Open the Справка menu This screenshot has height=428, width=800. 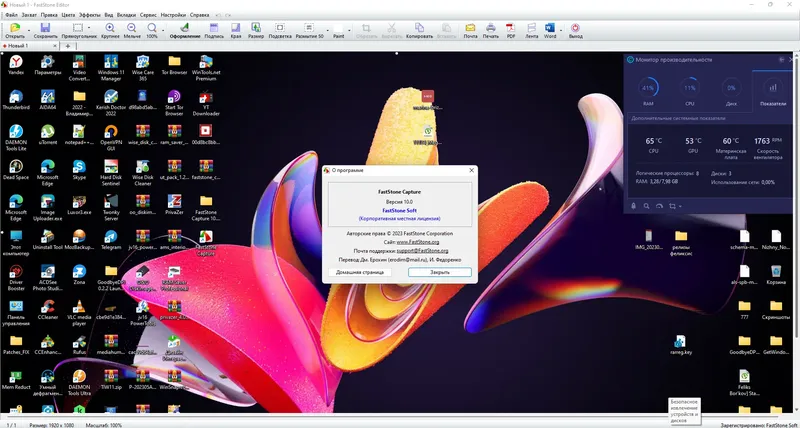click(199, 15)
